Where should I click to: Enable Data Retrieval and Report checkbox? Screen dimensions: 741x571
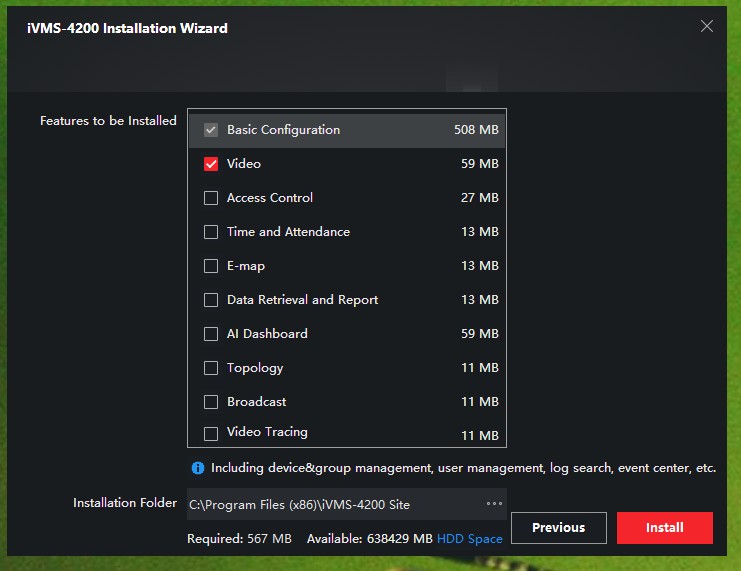[211, 300]
